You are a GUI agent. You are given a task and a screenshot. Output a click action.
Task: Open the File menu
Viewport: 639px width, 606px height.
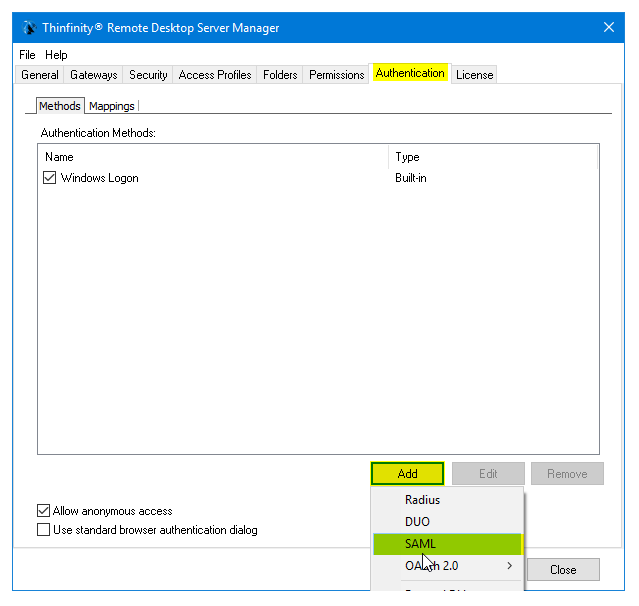27,55
